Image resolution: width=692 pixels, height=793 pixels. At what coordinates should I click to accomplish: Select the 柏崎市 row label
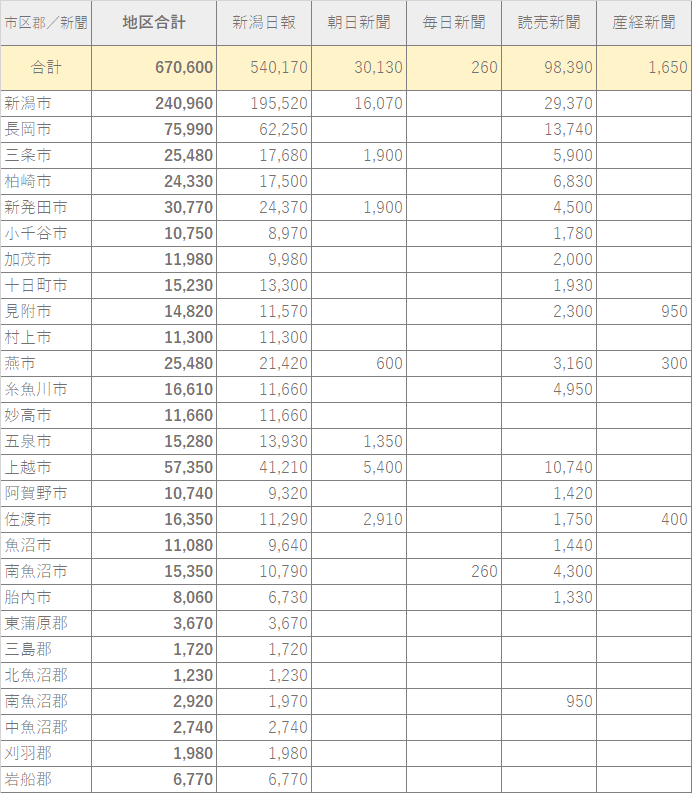[x=28, y=181]
